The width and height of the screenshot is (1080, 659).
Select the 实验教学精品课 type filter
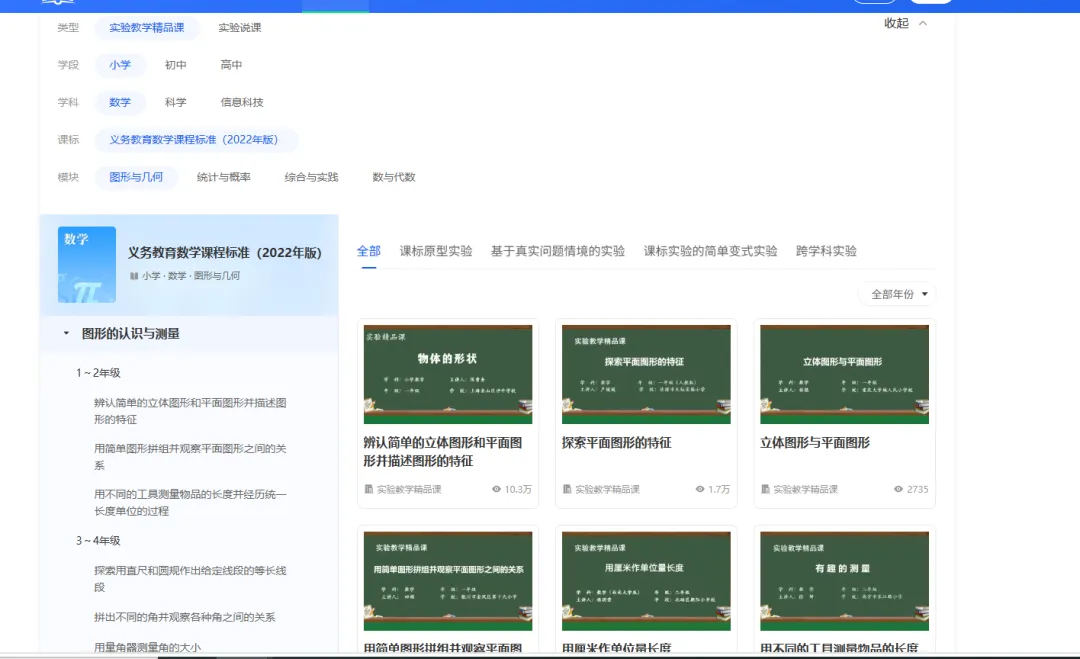point(147,28)
